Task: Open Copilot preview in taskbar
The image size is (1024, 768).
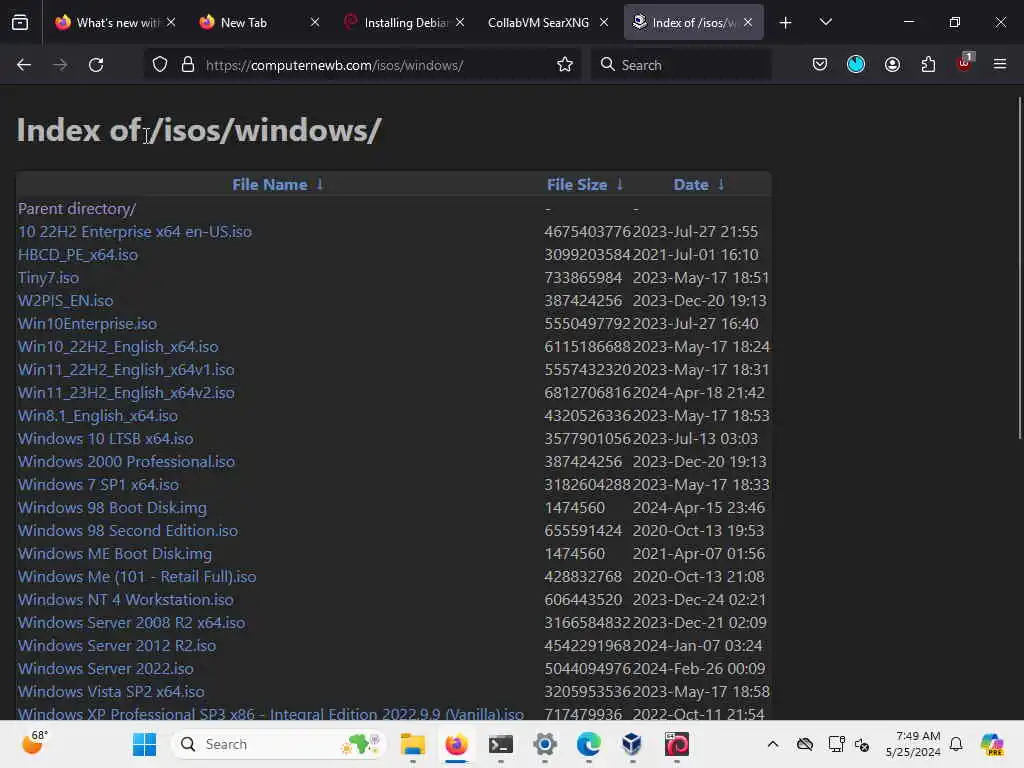Action: tap(992, 744)
